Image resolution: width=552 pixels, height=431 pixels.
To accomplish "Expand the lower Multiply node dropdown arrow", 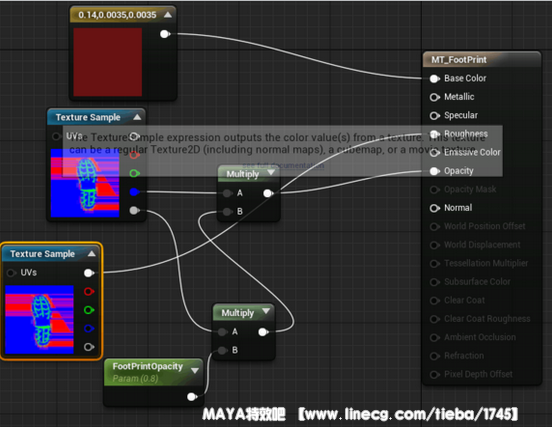I will tap(266, 311).
